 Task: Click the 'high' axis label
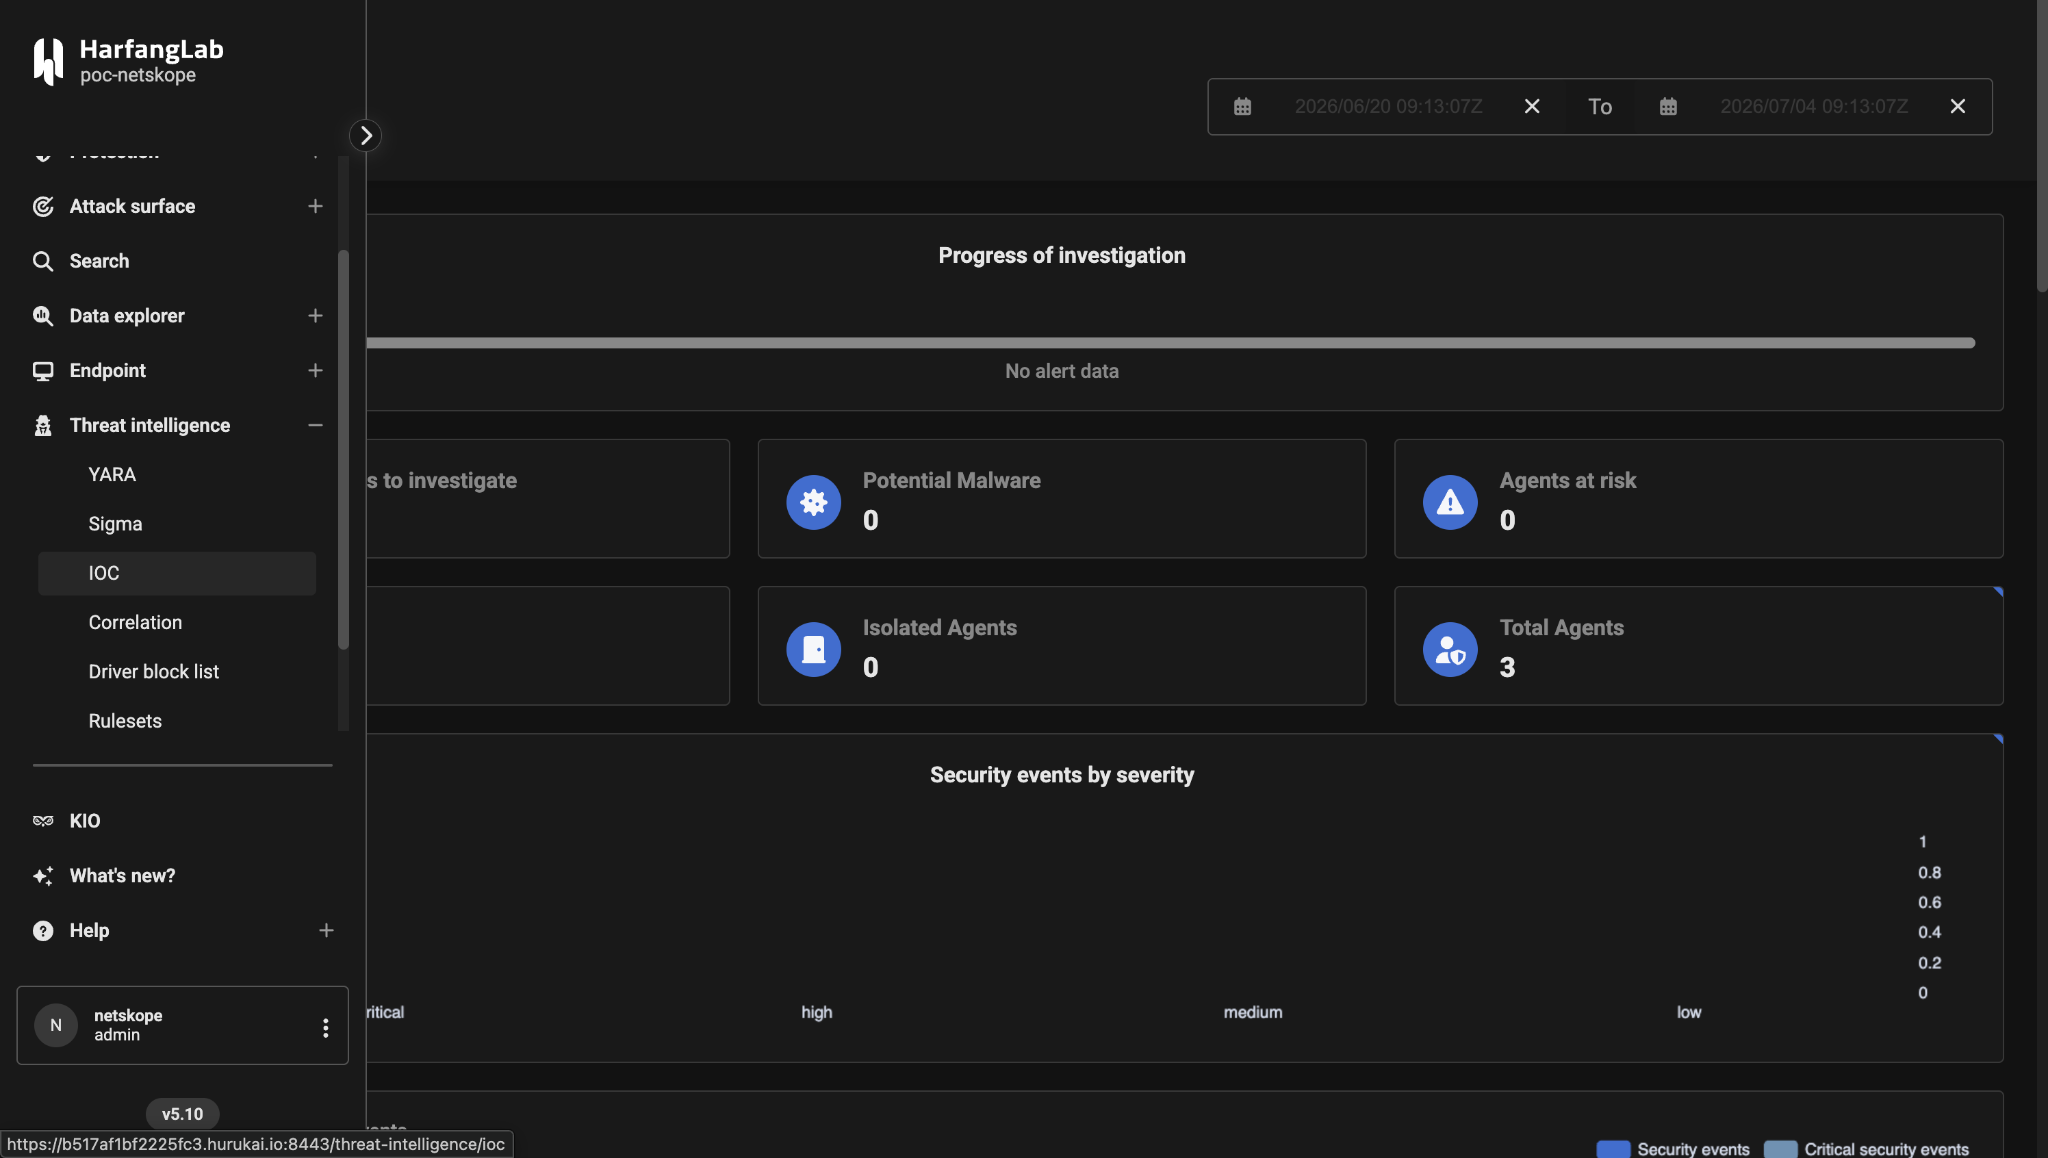(816, 1012)
